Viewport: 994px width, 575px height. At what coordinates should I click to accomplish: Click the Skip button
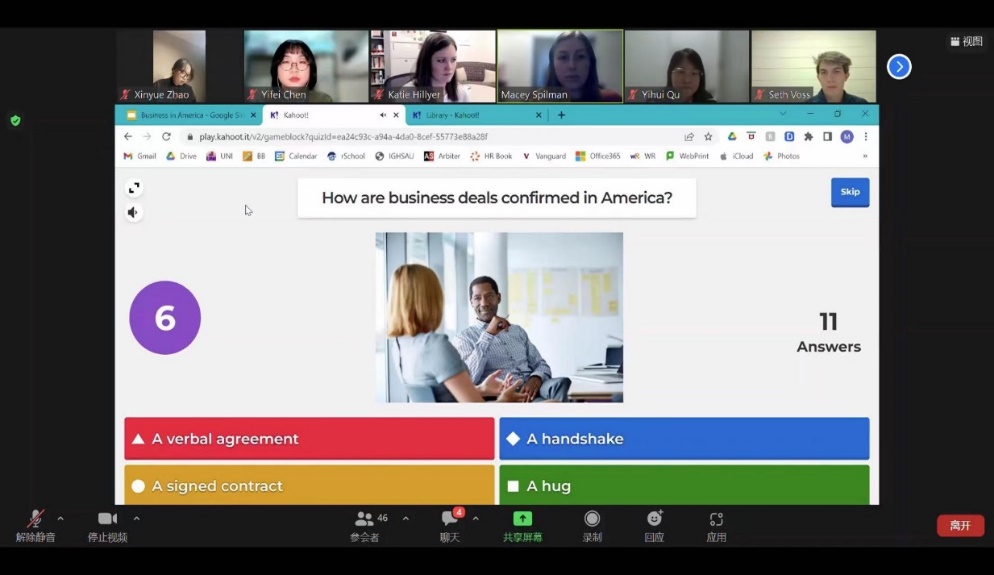[849, 192]
